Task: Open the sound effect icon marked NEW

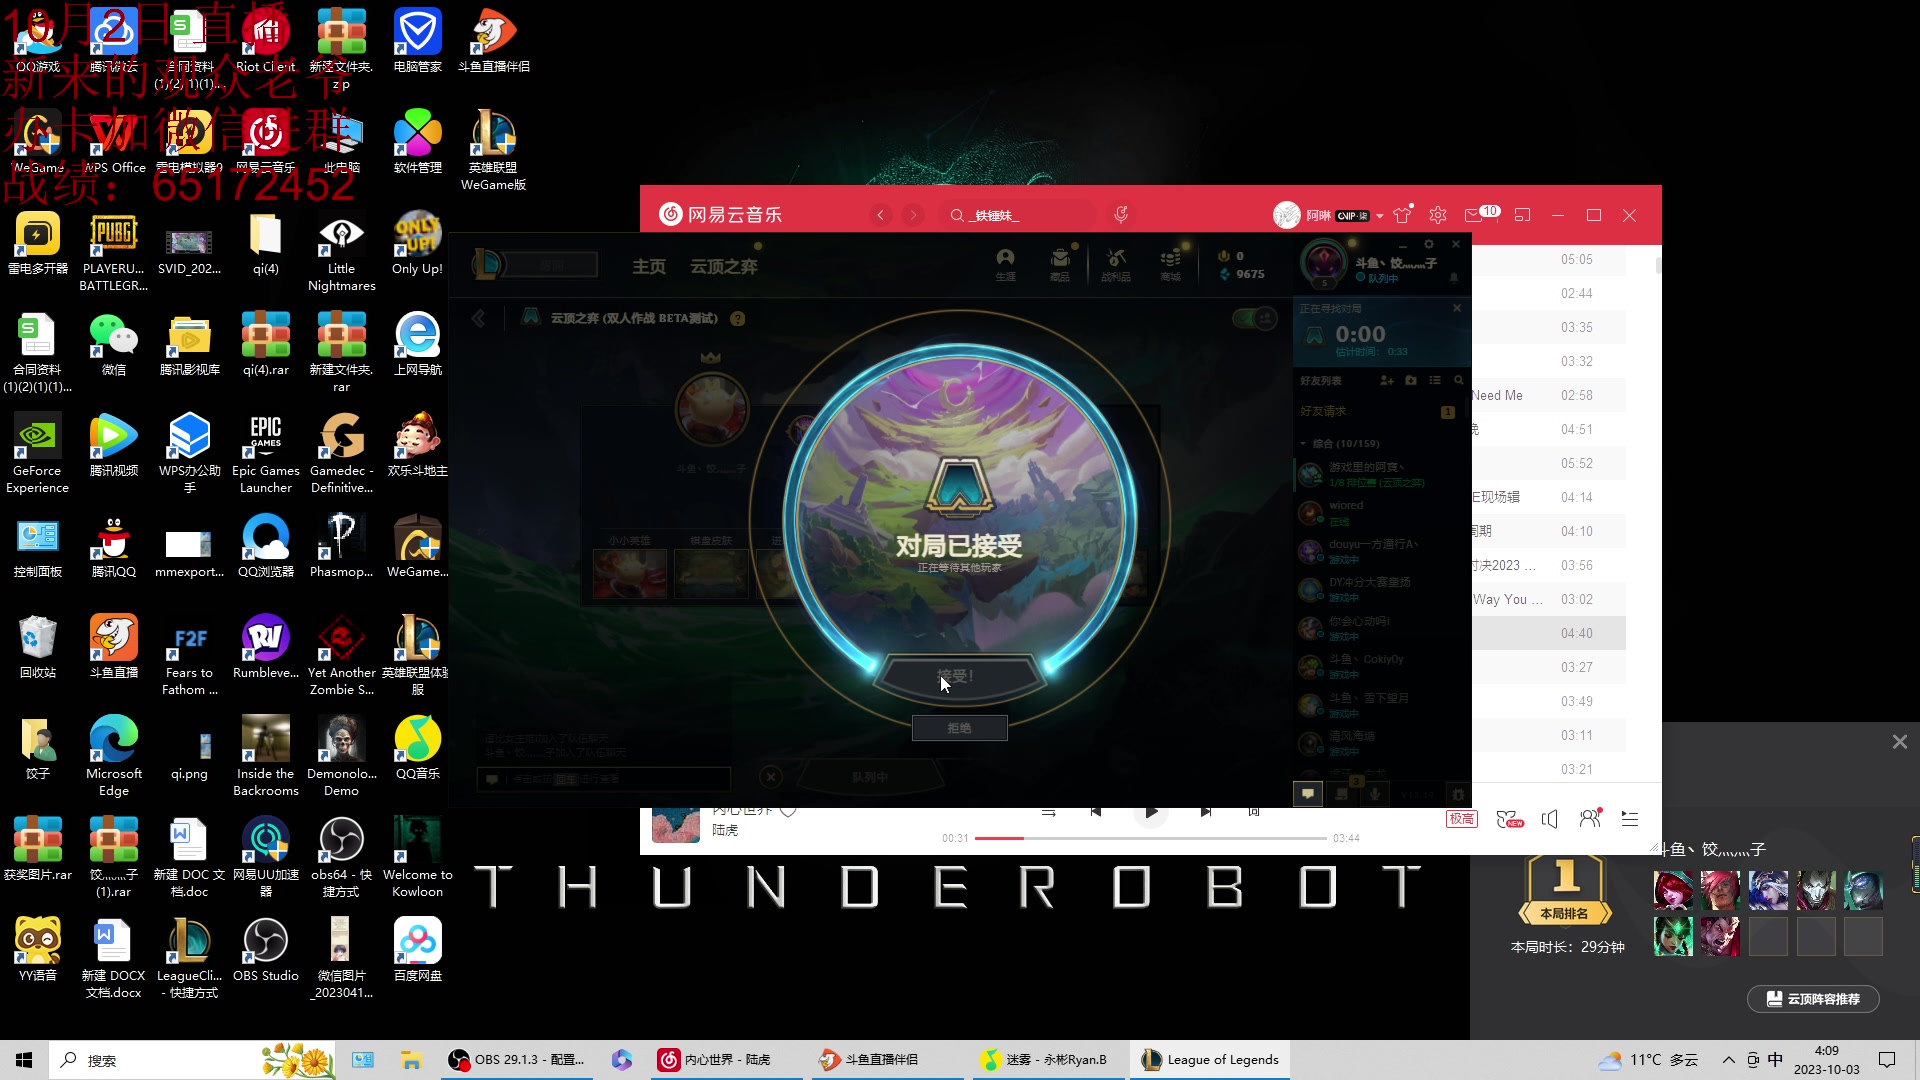Action: (x=1509, y=819)
